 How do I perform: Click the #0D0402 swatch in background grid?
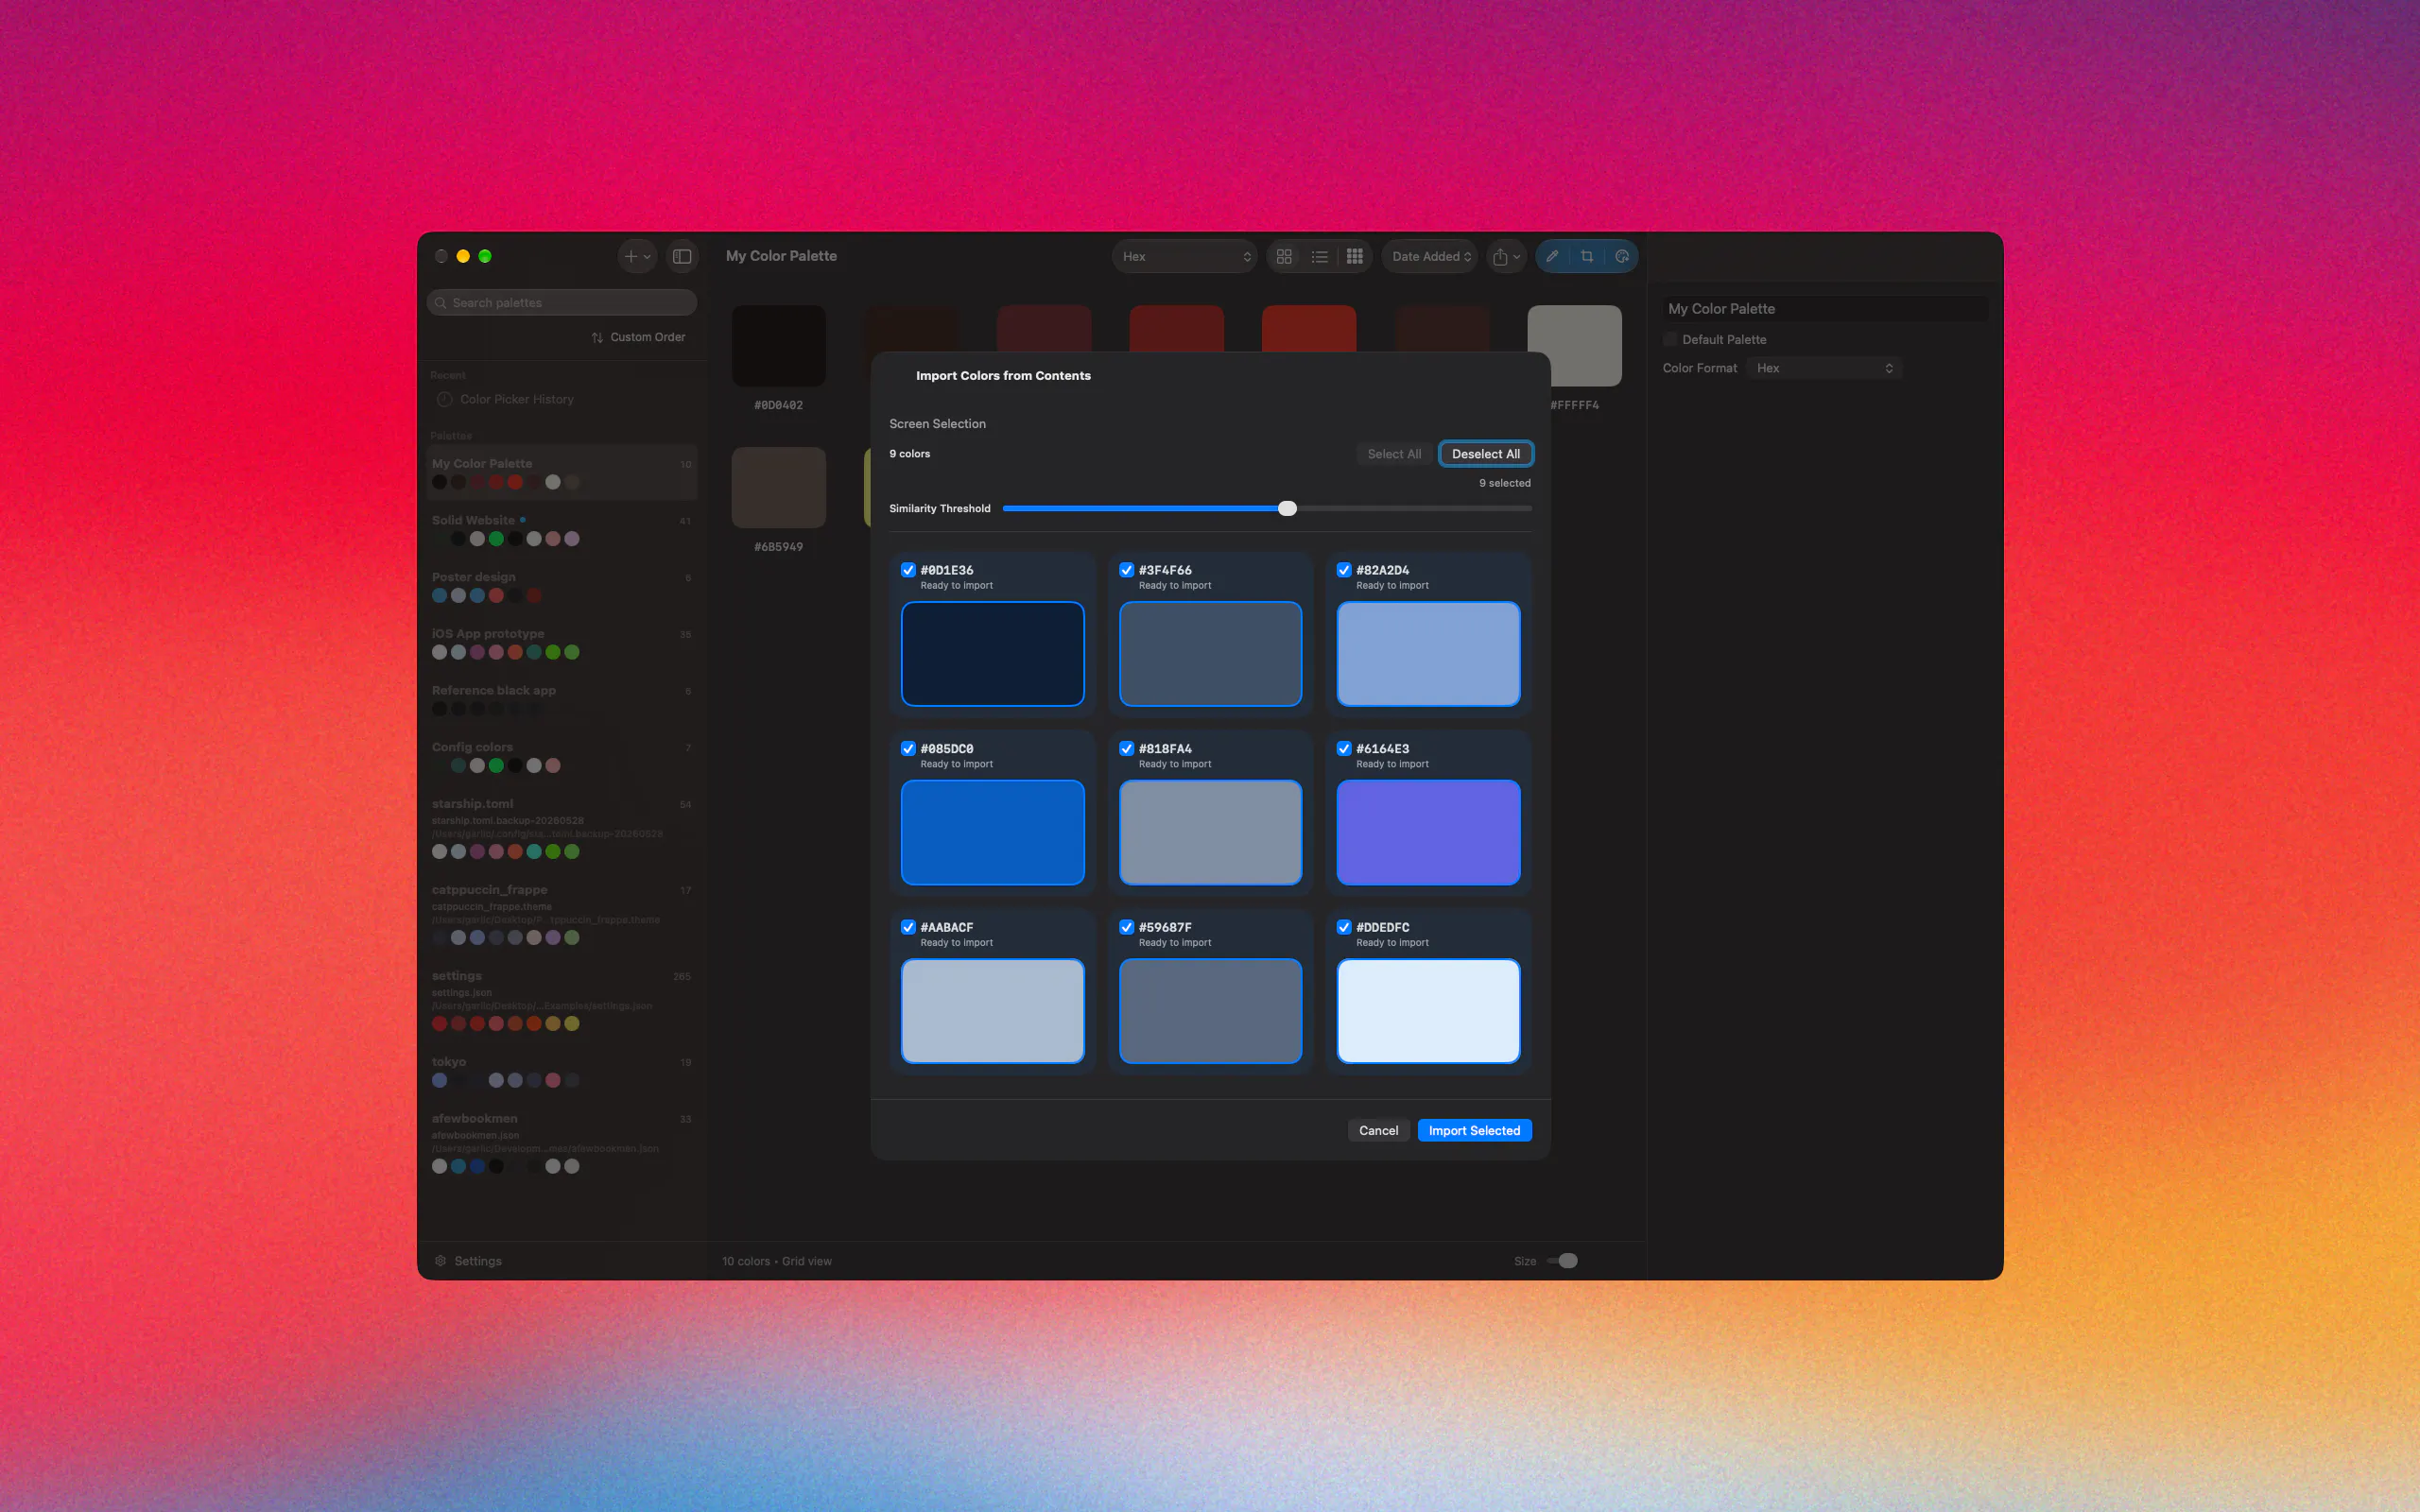tap(778, 346)
